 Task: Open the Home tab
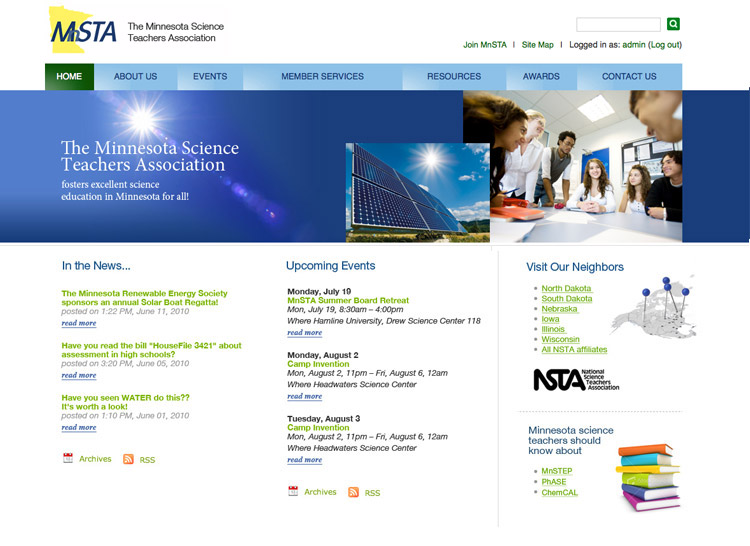point(69,76)
